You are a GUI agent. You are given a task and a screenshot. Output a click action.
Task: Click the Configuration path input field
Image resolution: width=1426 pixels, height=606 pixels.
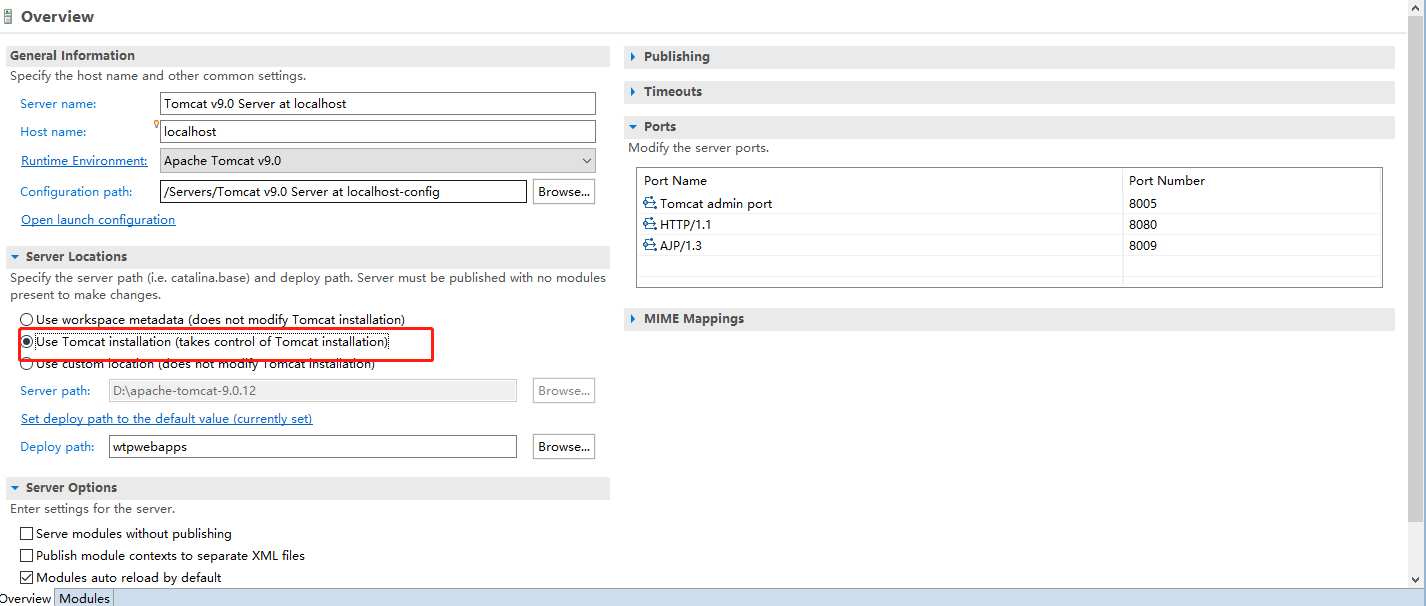pyautogui.click(x=343, y=192)
